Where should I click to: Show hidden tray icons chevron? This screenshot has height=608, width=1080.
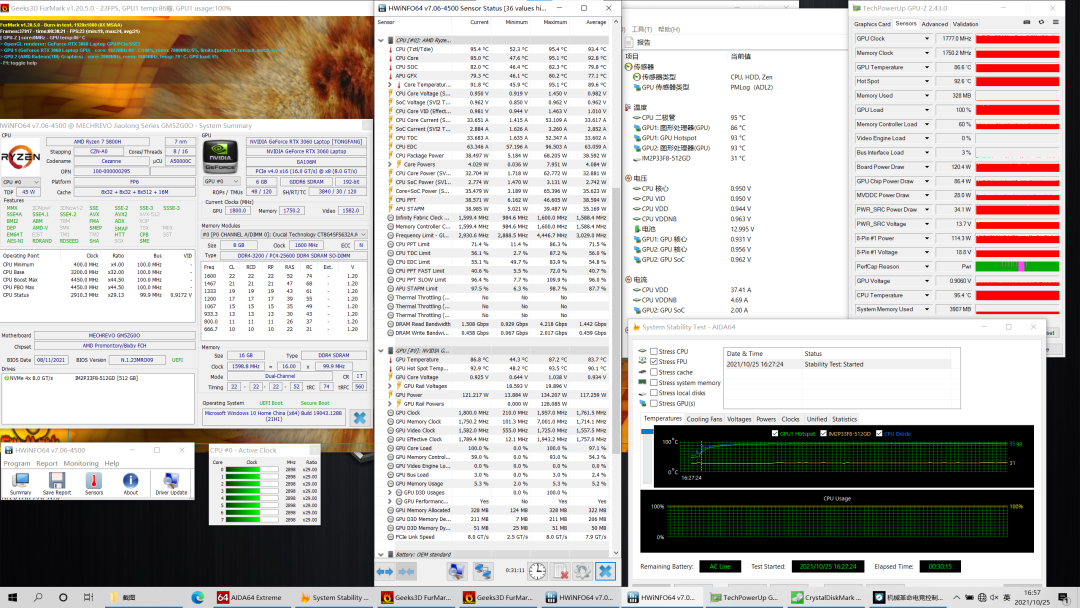click(x=956, y=597)
